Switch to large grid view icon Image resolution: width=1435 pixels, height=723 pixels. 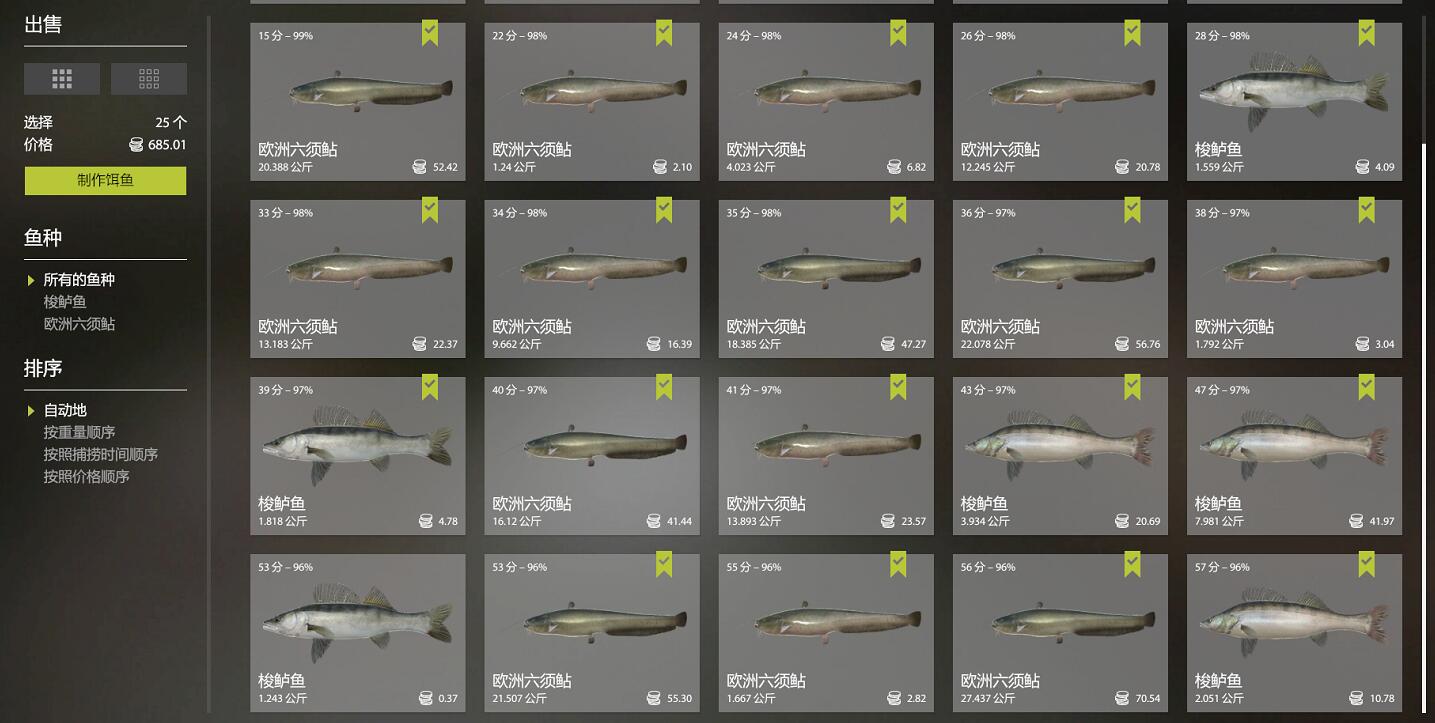coord(62,79)
